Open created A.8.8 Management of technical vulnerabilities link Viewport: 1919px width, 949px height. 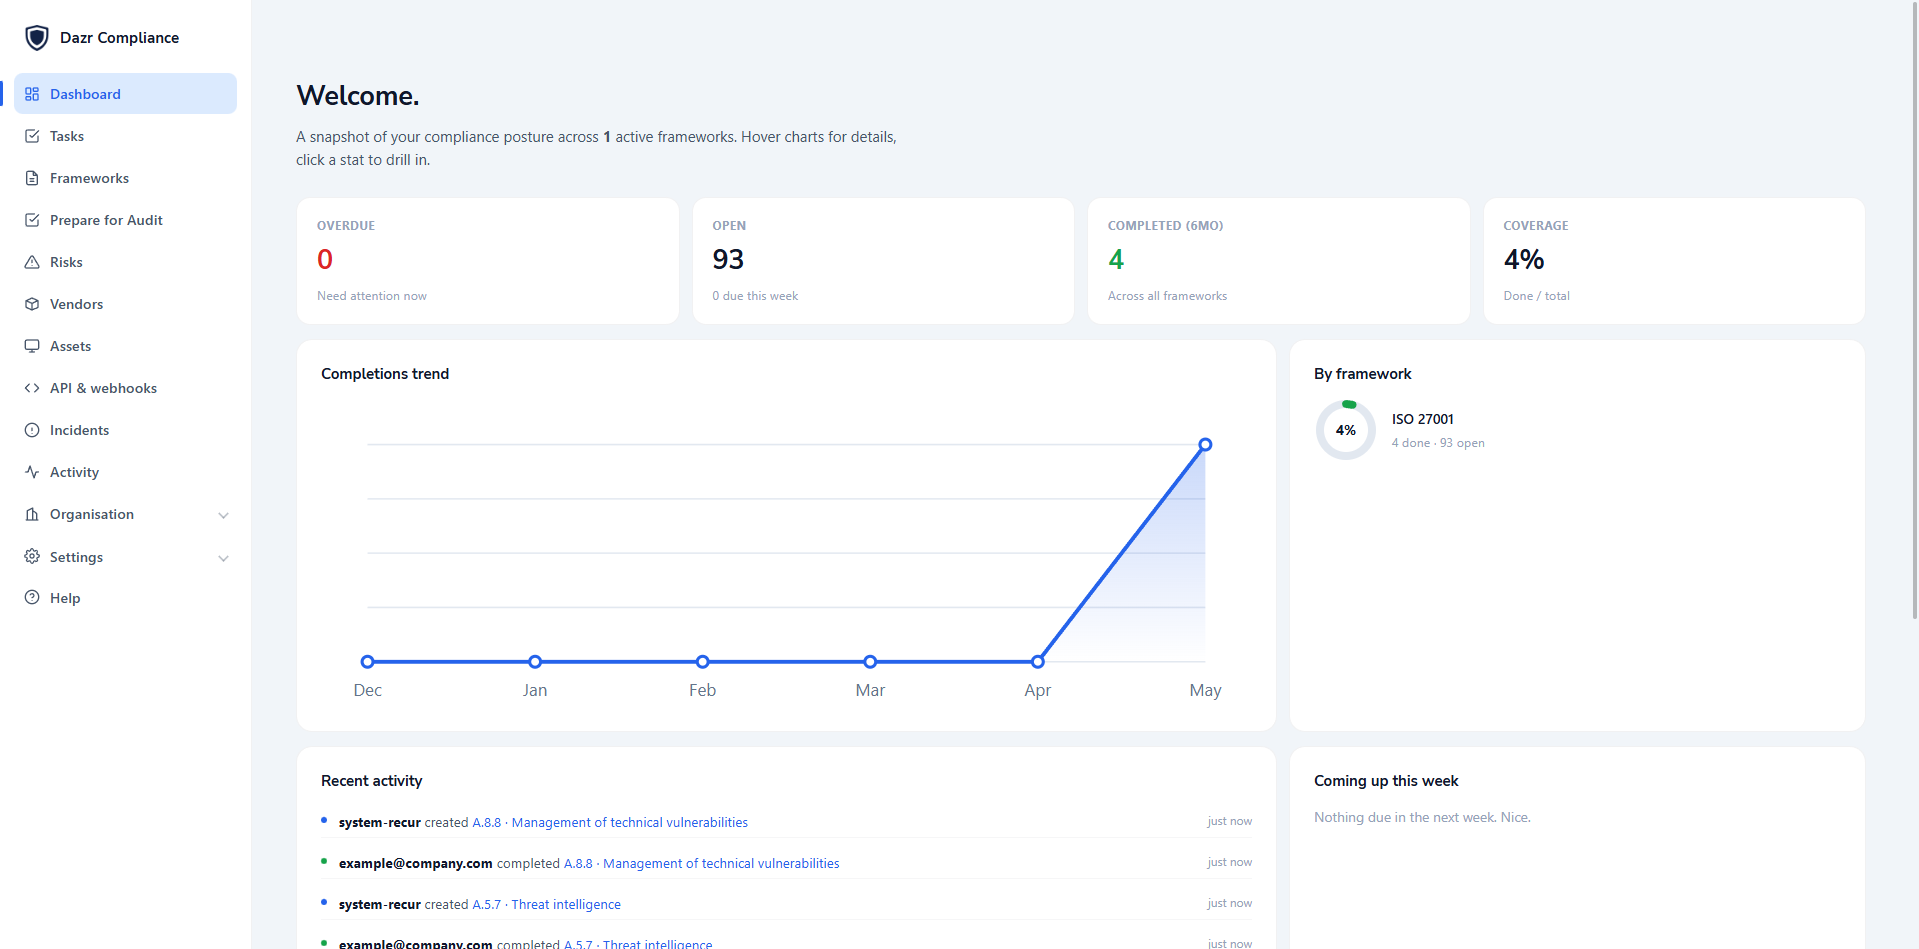coord(610,822)
